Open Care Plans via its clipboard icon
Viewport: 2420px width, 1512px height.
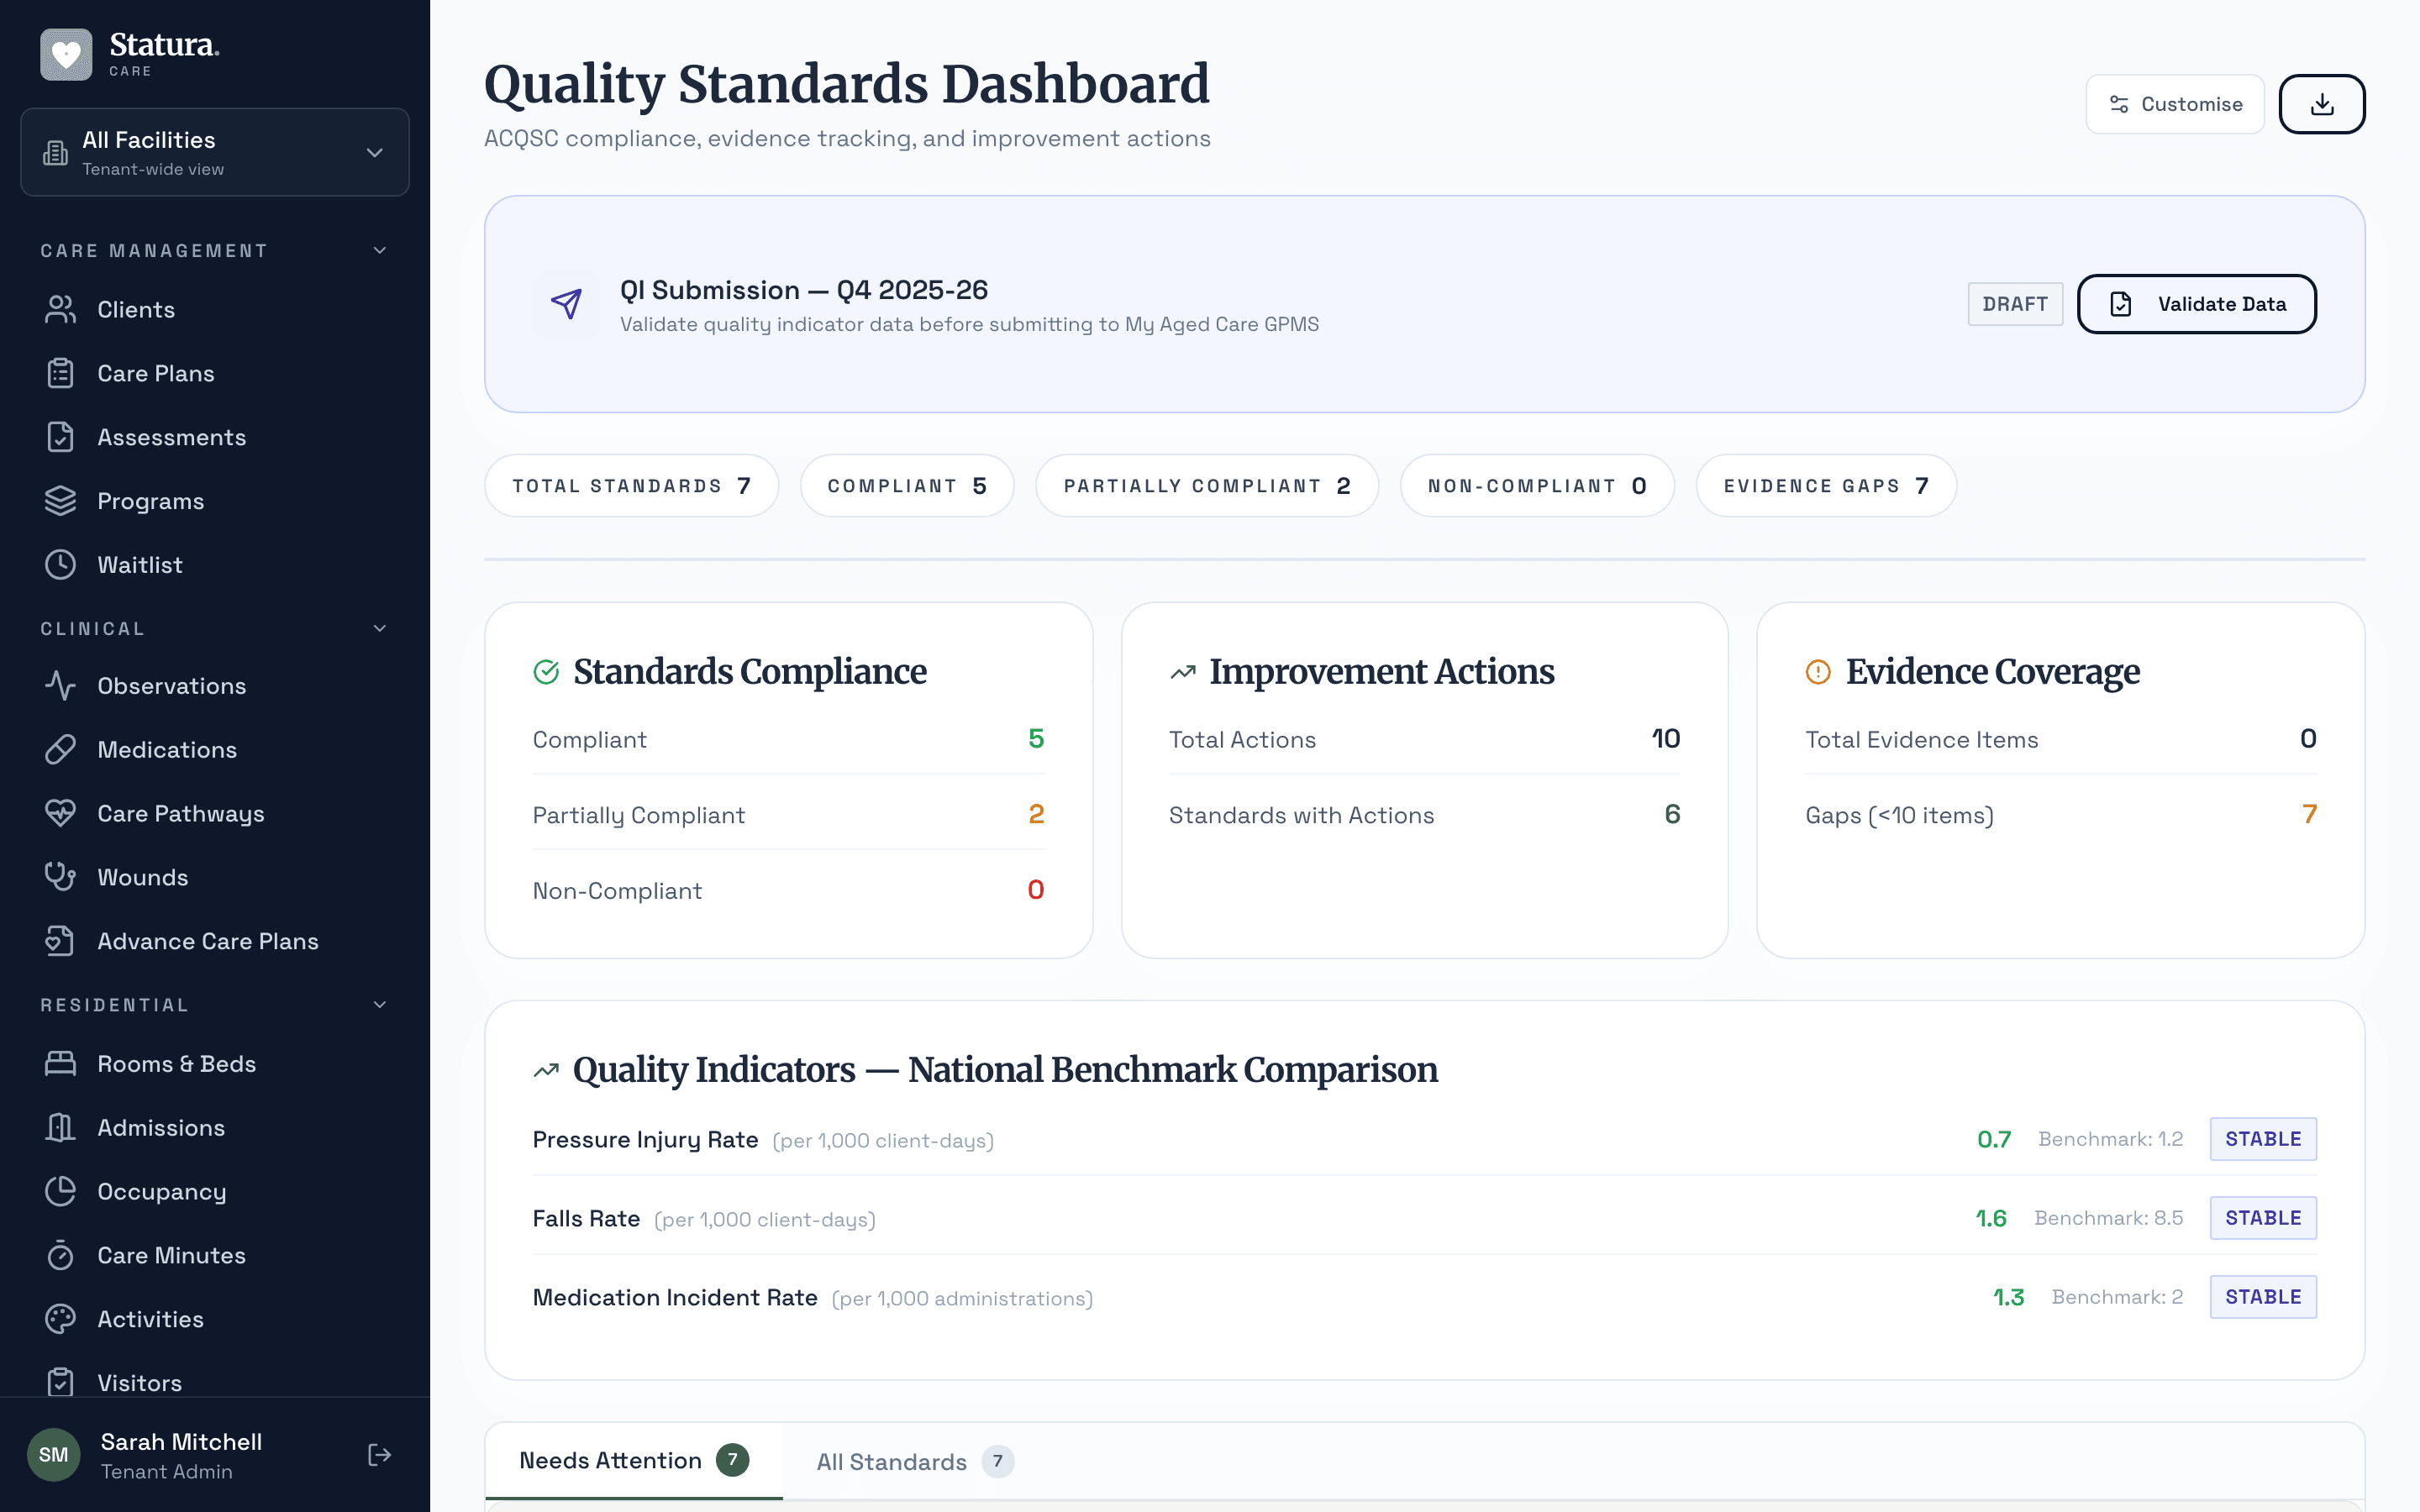tap(60, 372)
